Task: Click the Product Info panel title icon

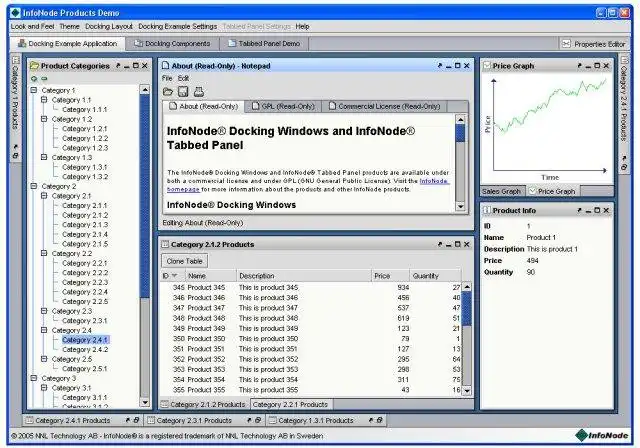Action: 487,210
